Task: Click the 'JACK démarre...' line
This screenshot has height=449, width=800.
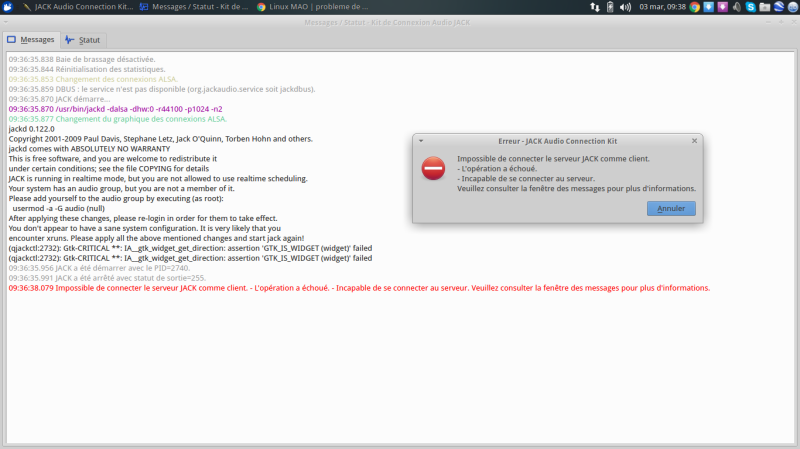Action: coord(59,99)
